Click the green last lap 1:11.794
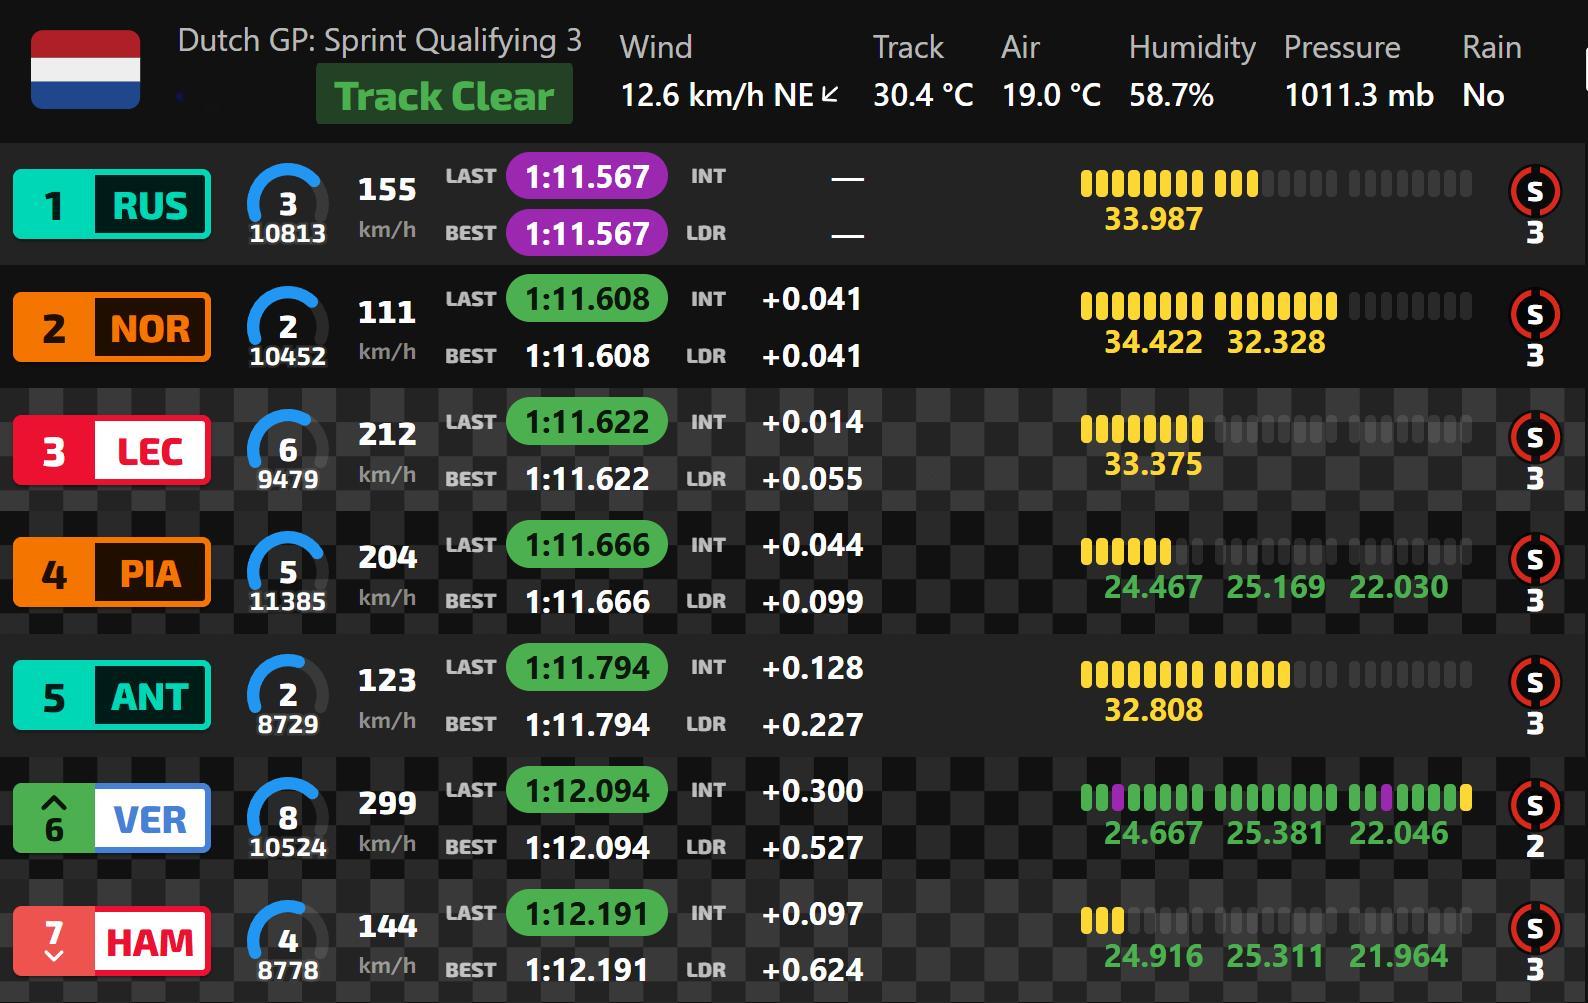Image resolution: width=1588 pixels, height=1003 pixels. (x=587, y=667)
